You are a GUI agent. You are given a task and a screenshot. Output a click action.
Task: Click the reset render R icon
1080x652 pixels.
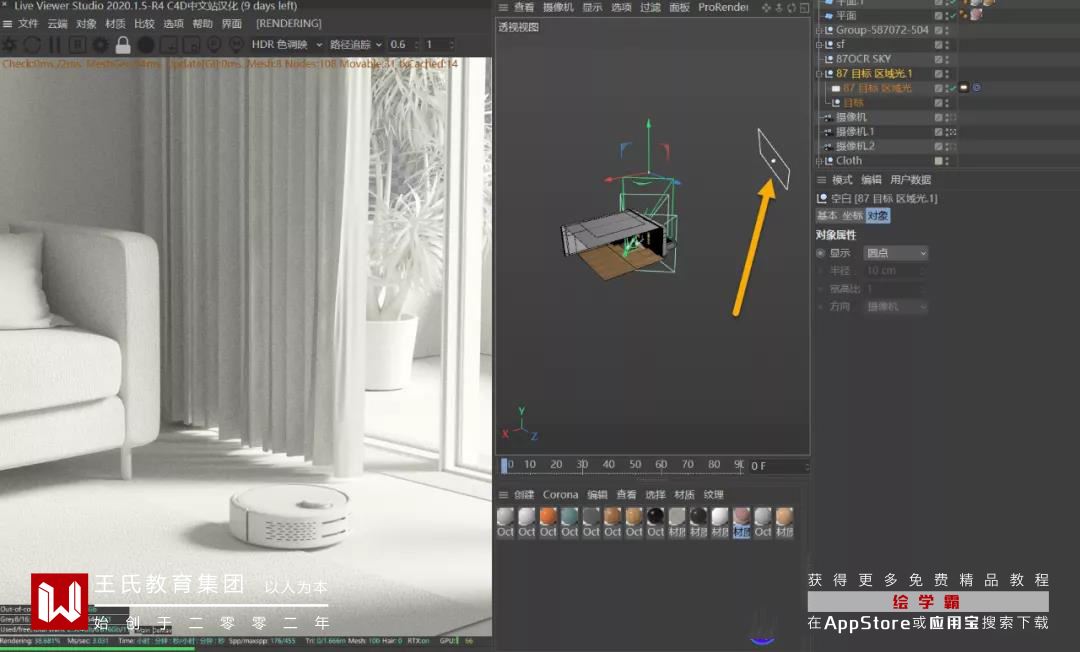click(x=78, y=45)
